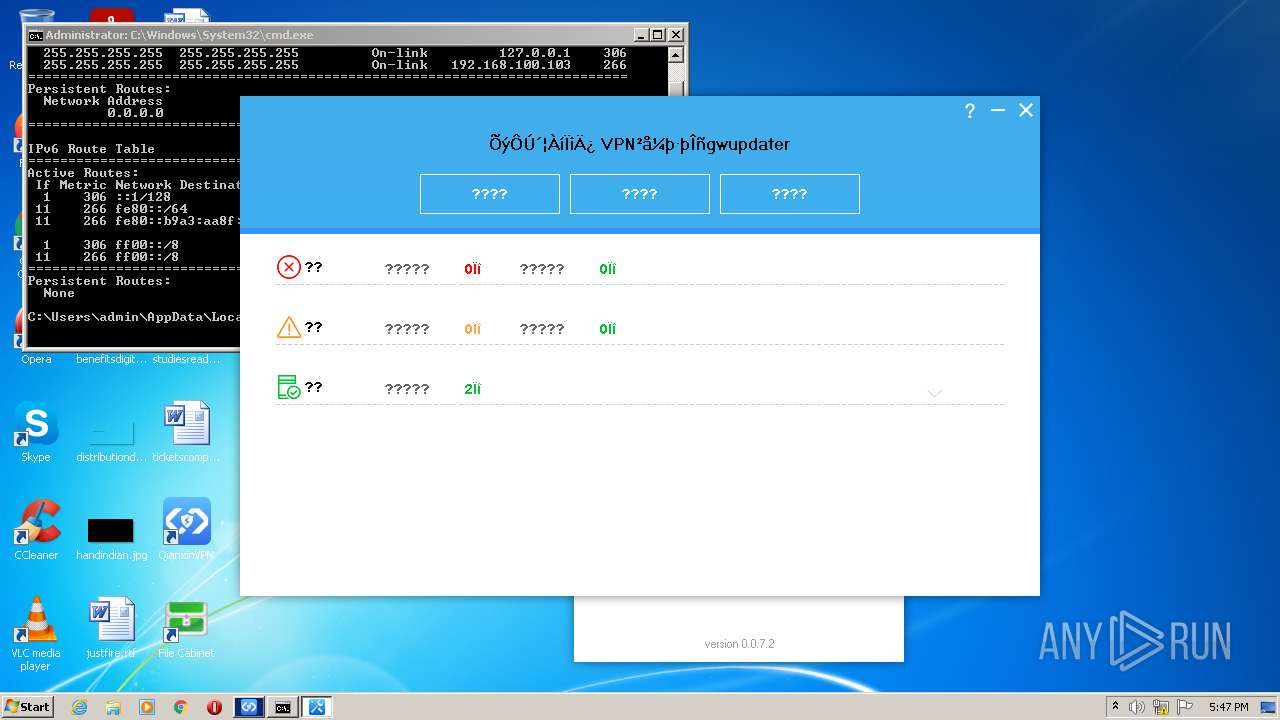1280x720 pixels.
Task: Click the green '0' count in warning row
Action: (608, 329)
